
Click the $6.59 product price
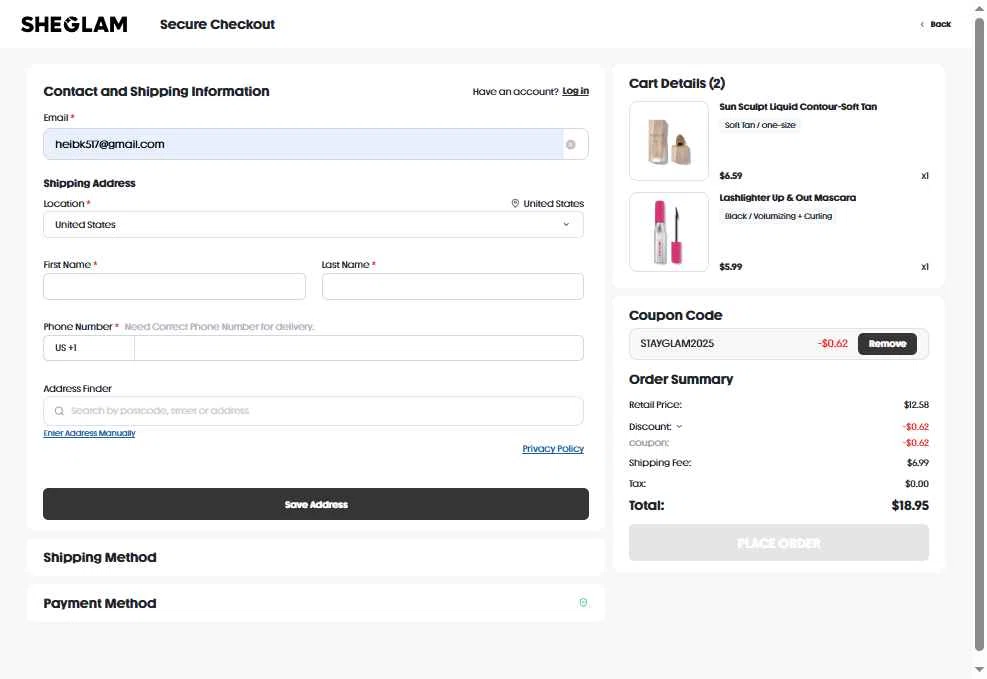coord(730,176)
